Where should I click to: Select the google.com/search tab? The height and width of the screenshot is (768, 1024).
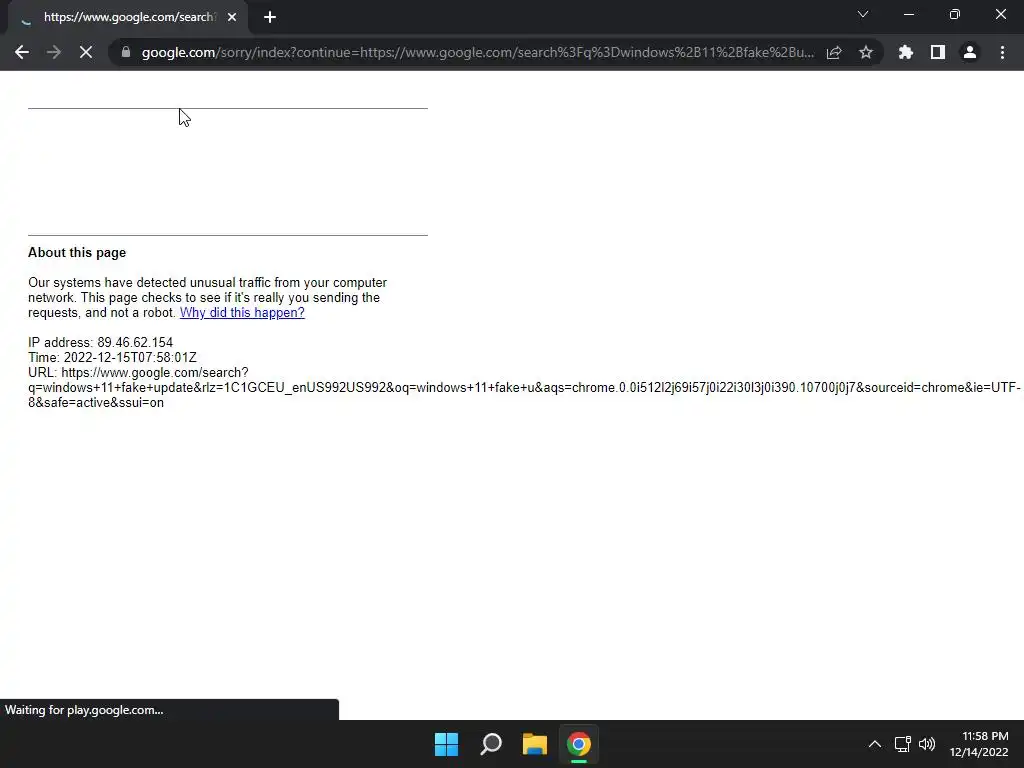(x=129, y=17)
